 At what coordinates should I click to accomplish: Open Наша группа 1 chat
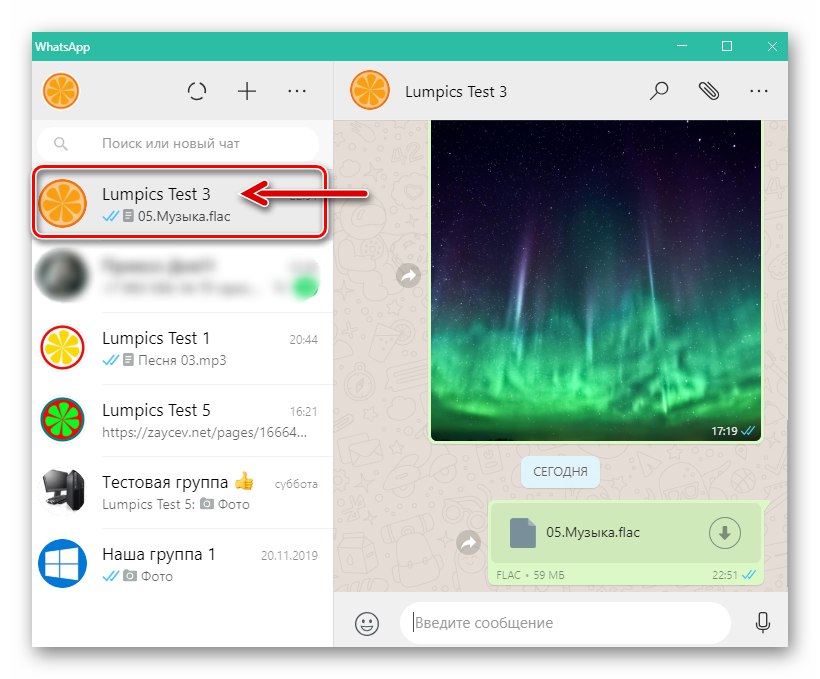(x=182, y=564)
